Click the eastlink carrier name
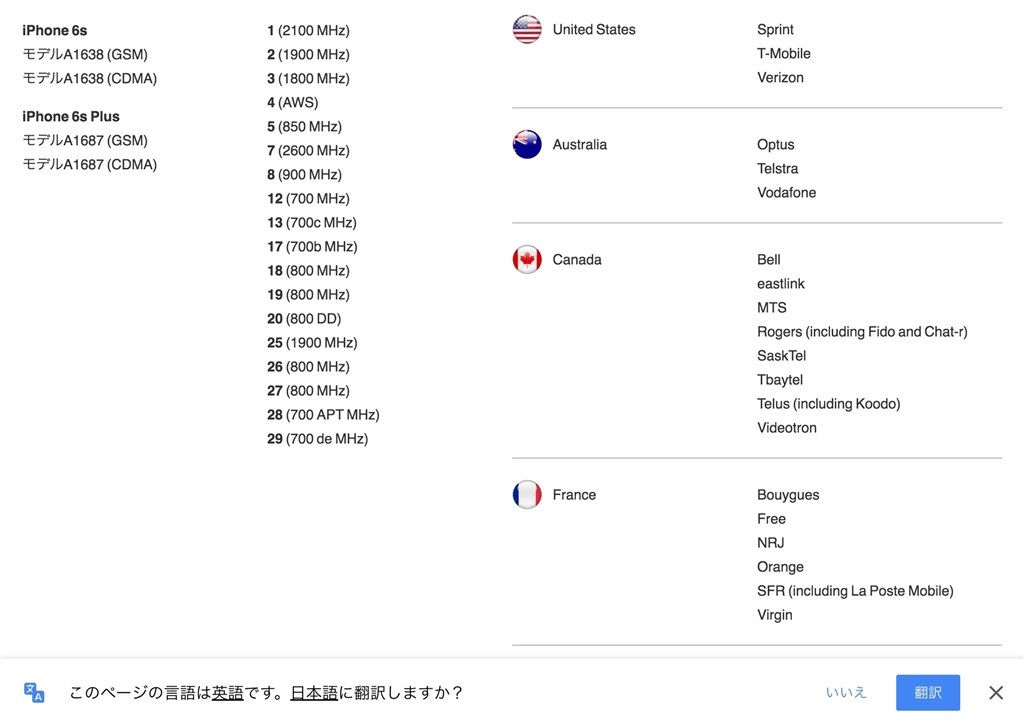Image resolution: width=1024 pixels, height=726 pixels. [780, 283]
